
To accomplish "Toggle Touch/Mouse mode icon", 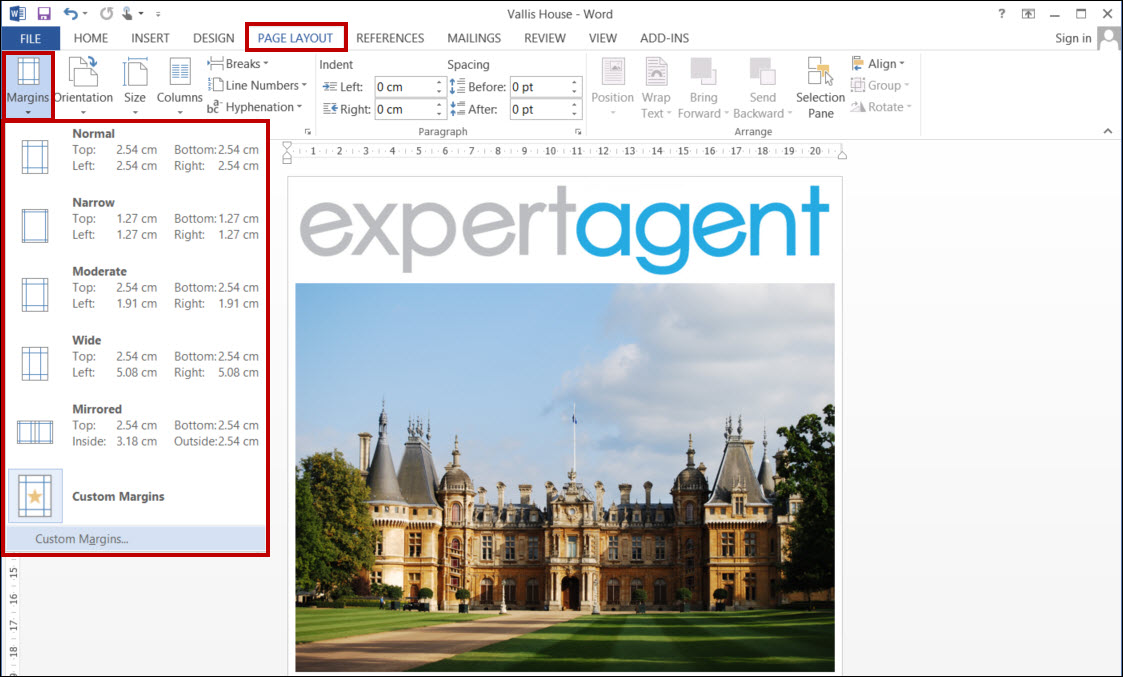I will [x=127, y=14].
